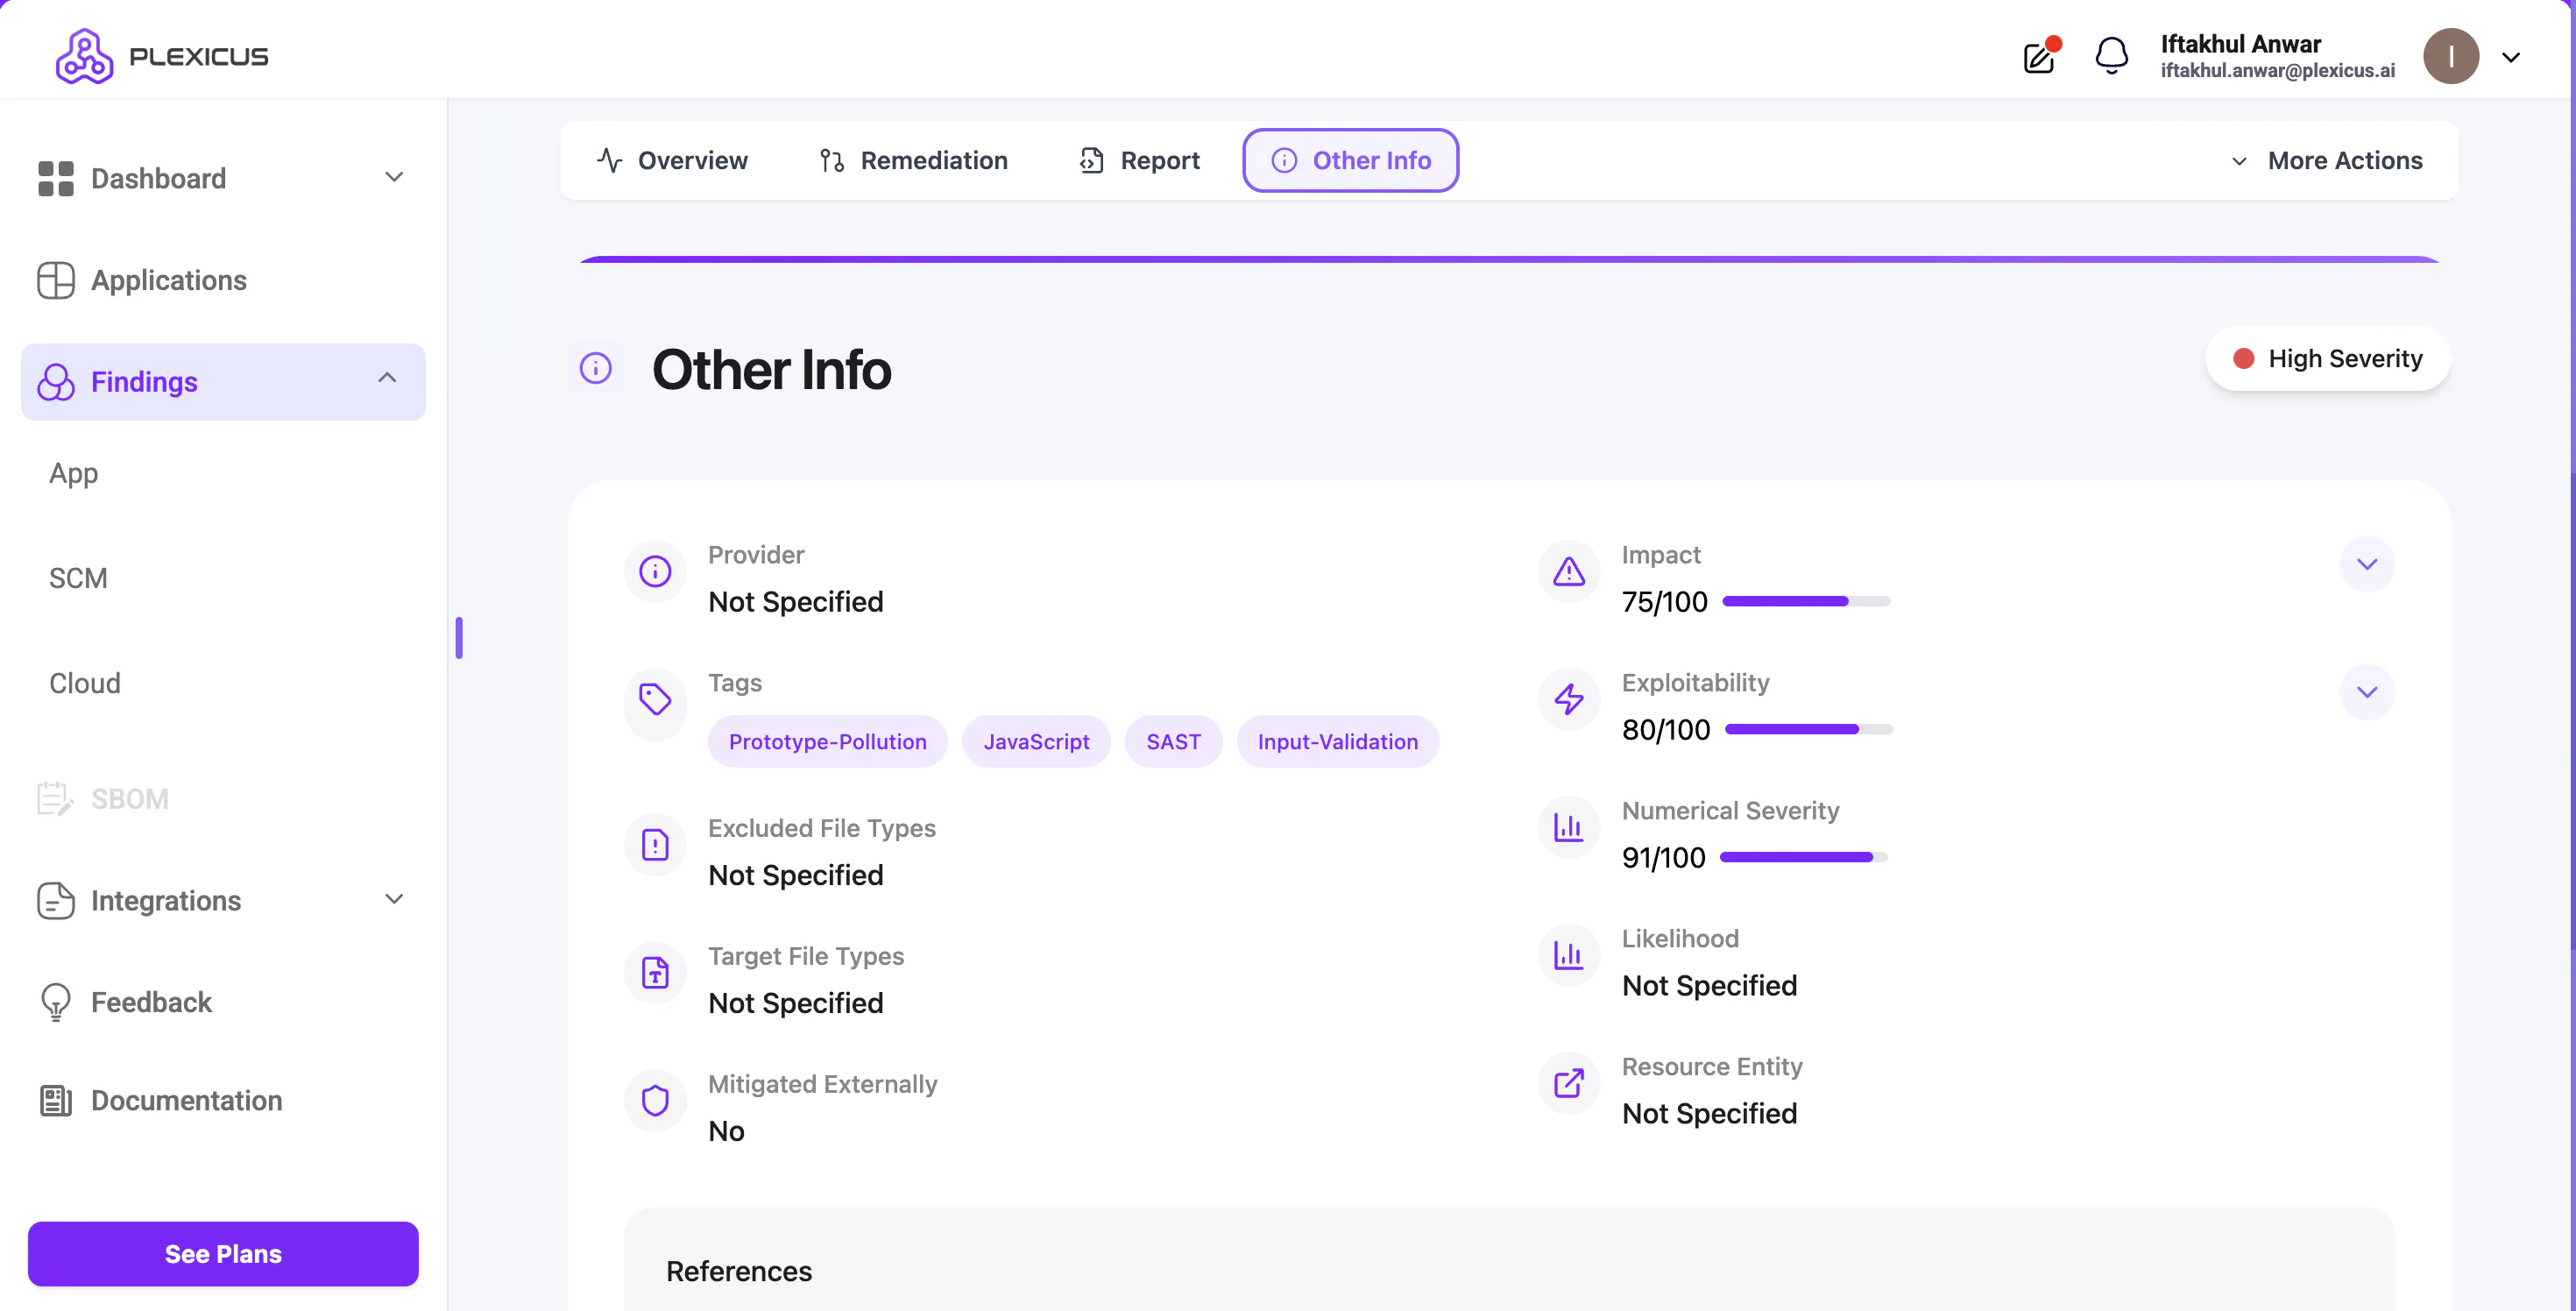Image resolution: width=2576 pixels, height=1311 pixels.
Task: Open the App findings item
Action: (x=74, y=473)
